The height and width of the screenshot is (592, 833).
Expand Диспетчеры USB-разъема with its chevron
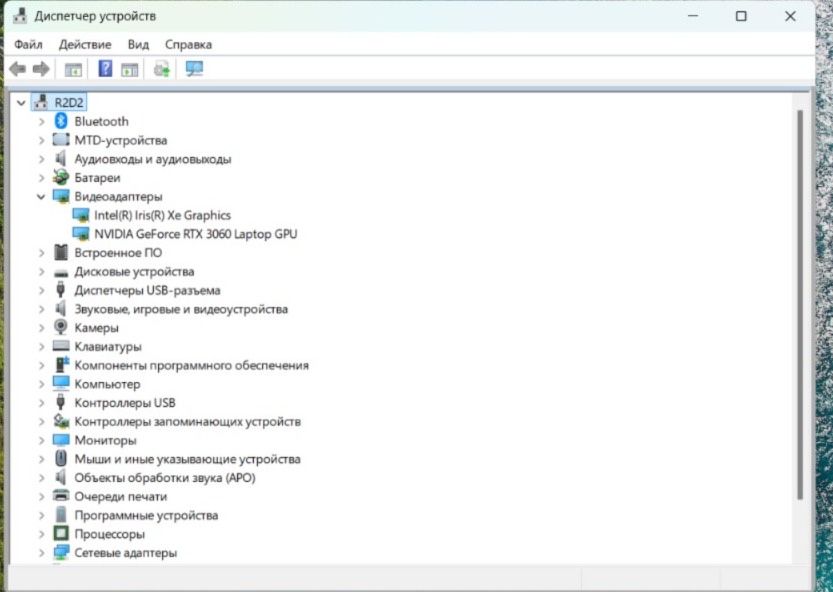pyautogui.click(x=41, y=290)
